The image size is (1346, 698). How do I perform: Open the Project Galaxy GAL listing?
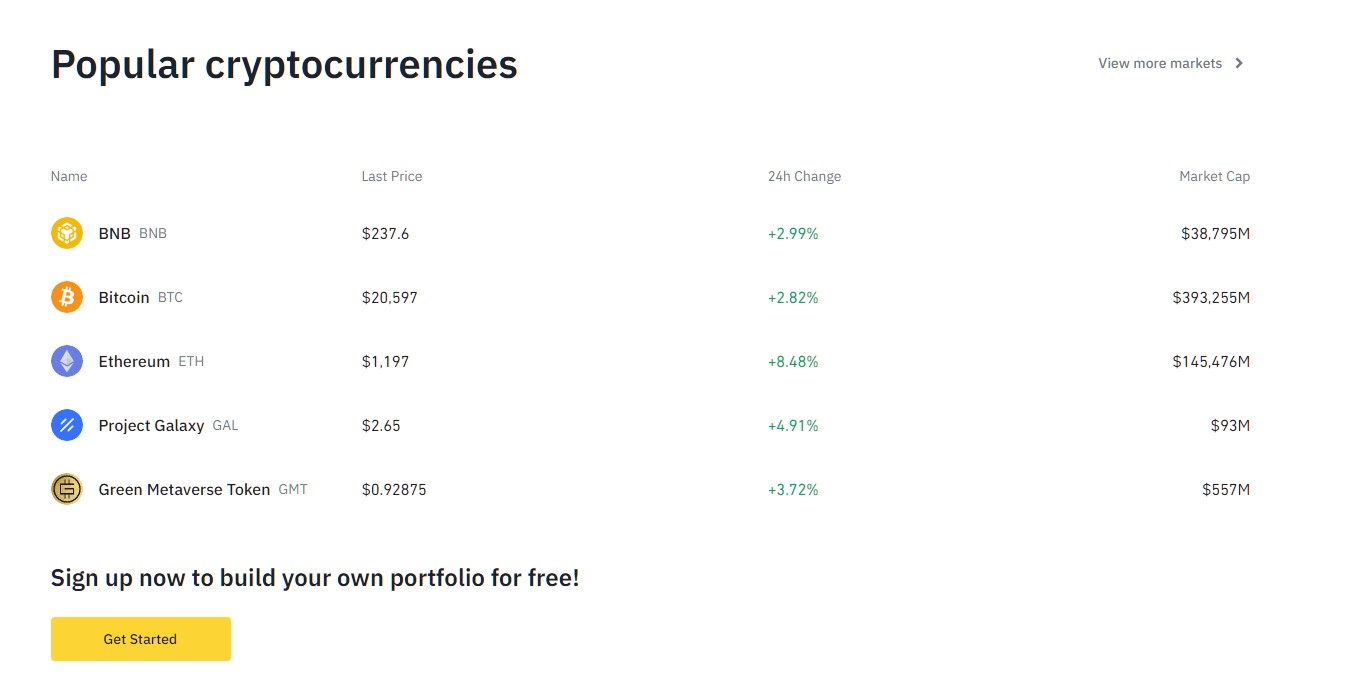(x=168, y=425)
